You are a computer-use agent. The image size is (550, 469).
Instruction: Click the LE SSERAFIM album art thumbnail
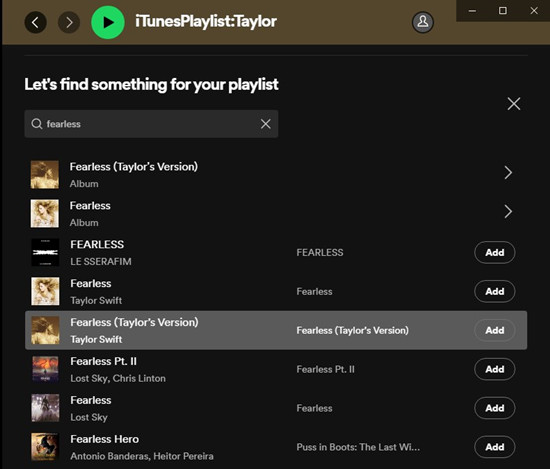(x=45, y=253)
